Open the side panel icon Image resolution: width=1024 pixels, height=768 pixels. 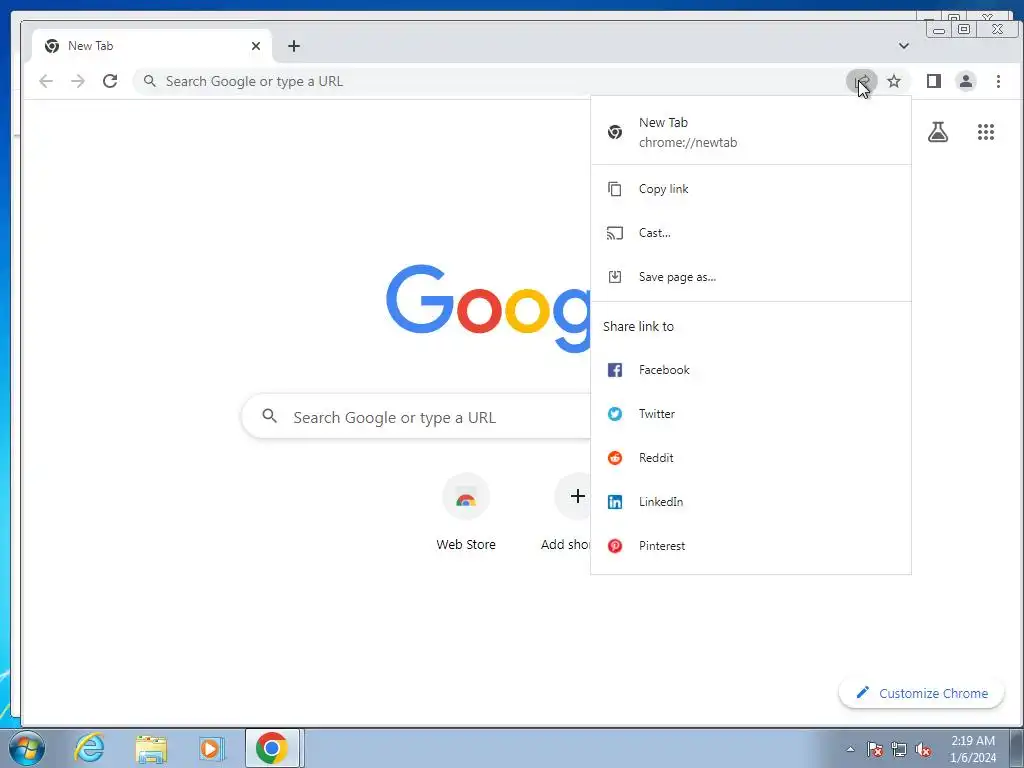[934, 81]
